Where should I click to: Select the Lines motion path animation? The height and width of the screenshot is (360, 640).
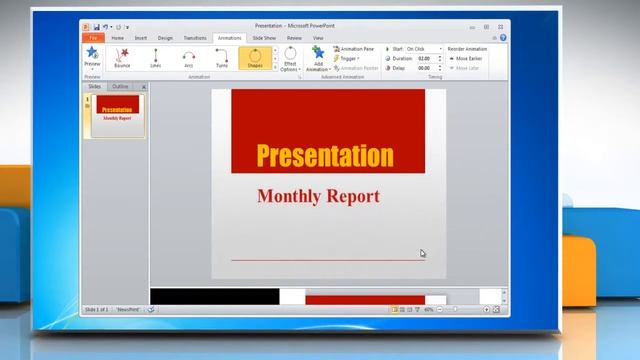click(156, 58)
